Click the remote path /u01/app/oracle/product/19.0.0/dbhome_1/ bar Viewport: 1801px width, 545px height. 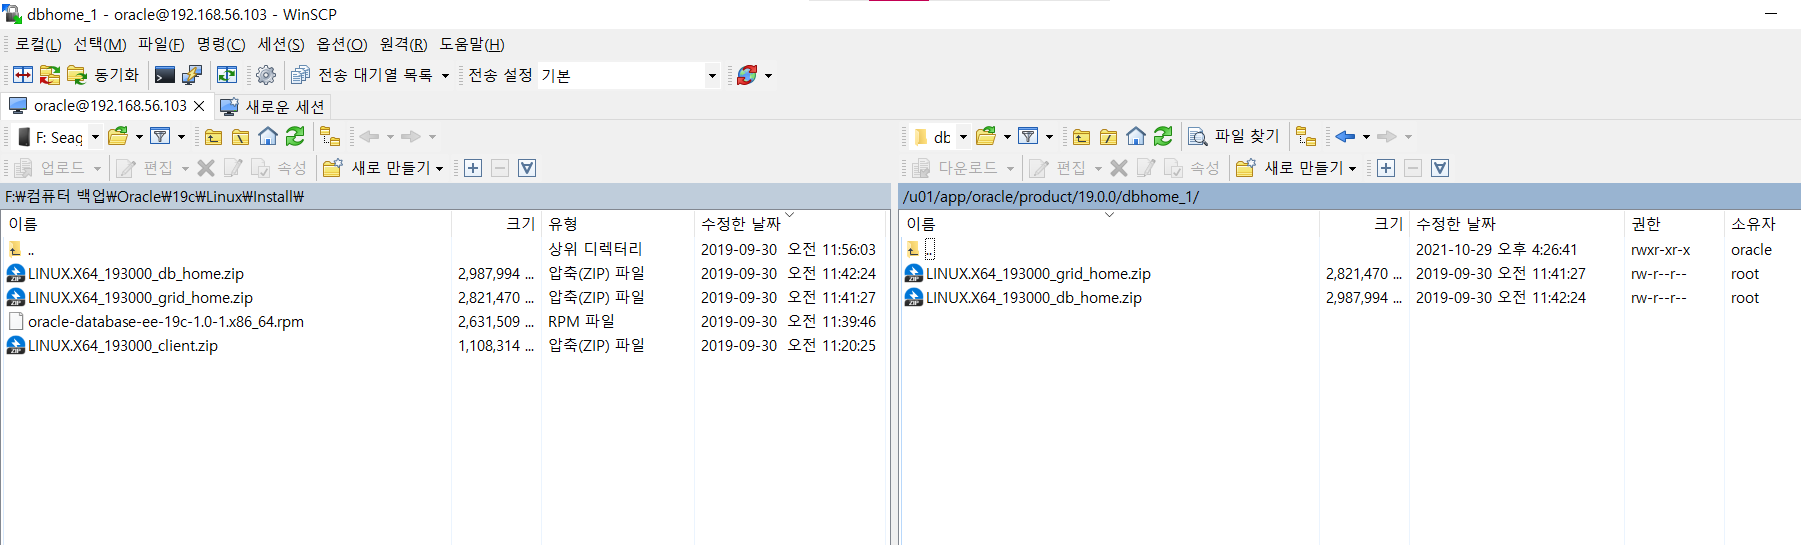coord(1350,197)
